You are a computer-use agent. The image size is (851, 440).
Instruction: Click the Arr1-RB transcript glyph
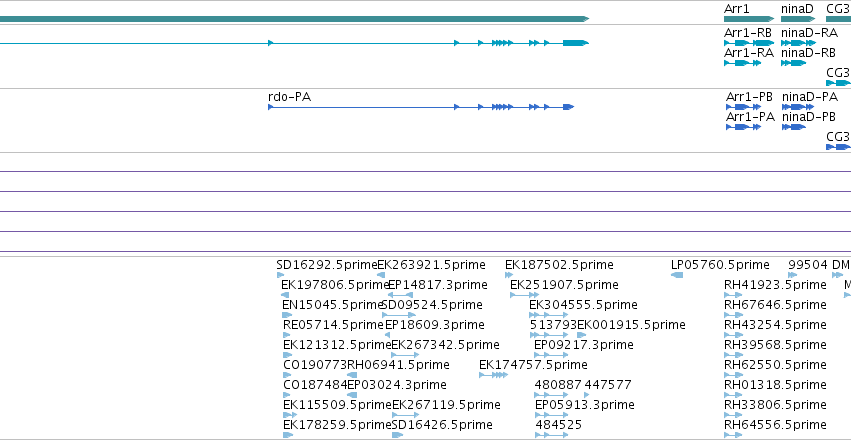[x=749, y=43]
